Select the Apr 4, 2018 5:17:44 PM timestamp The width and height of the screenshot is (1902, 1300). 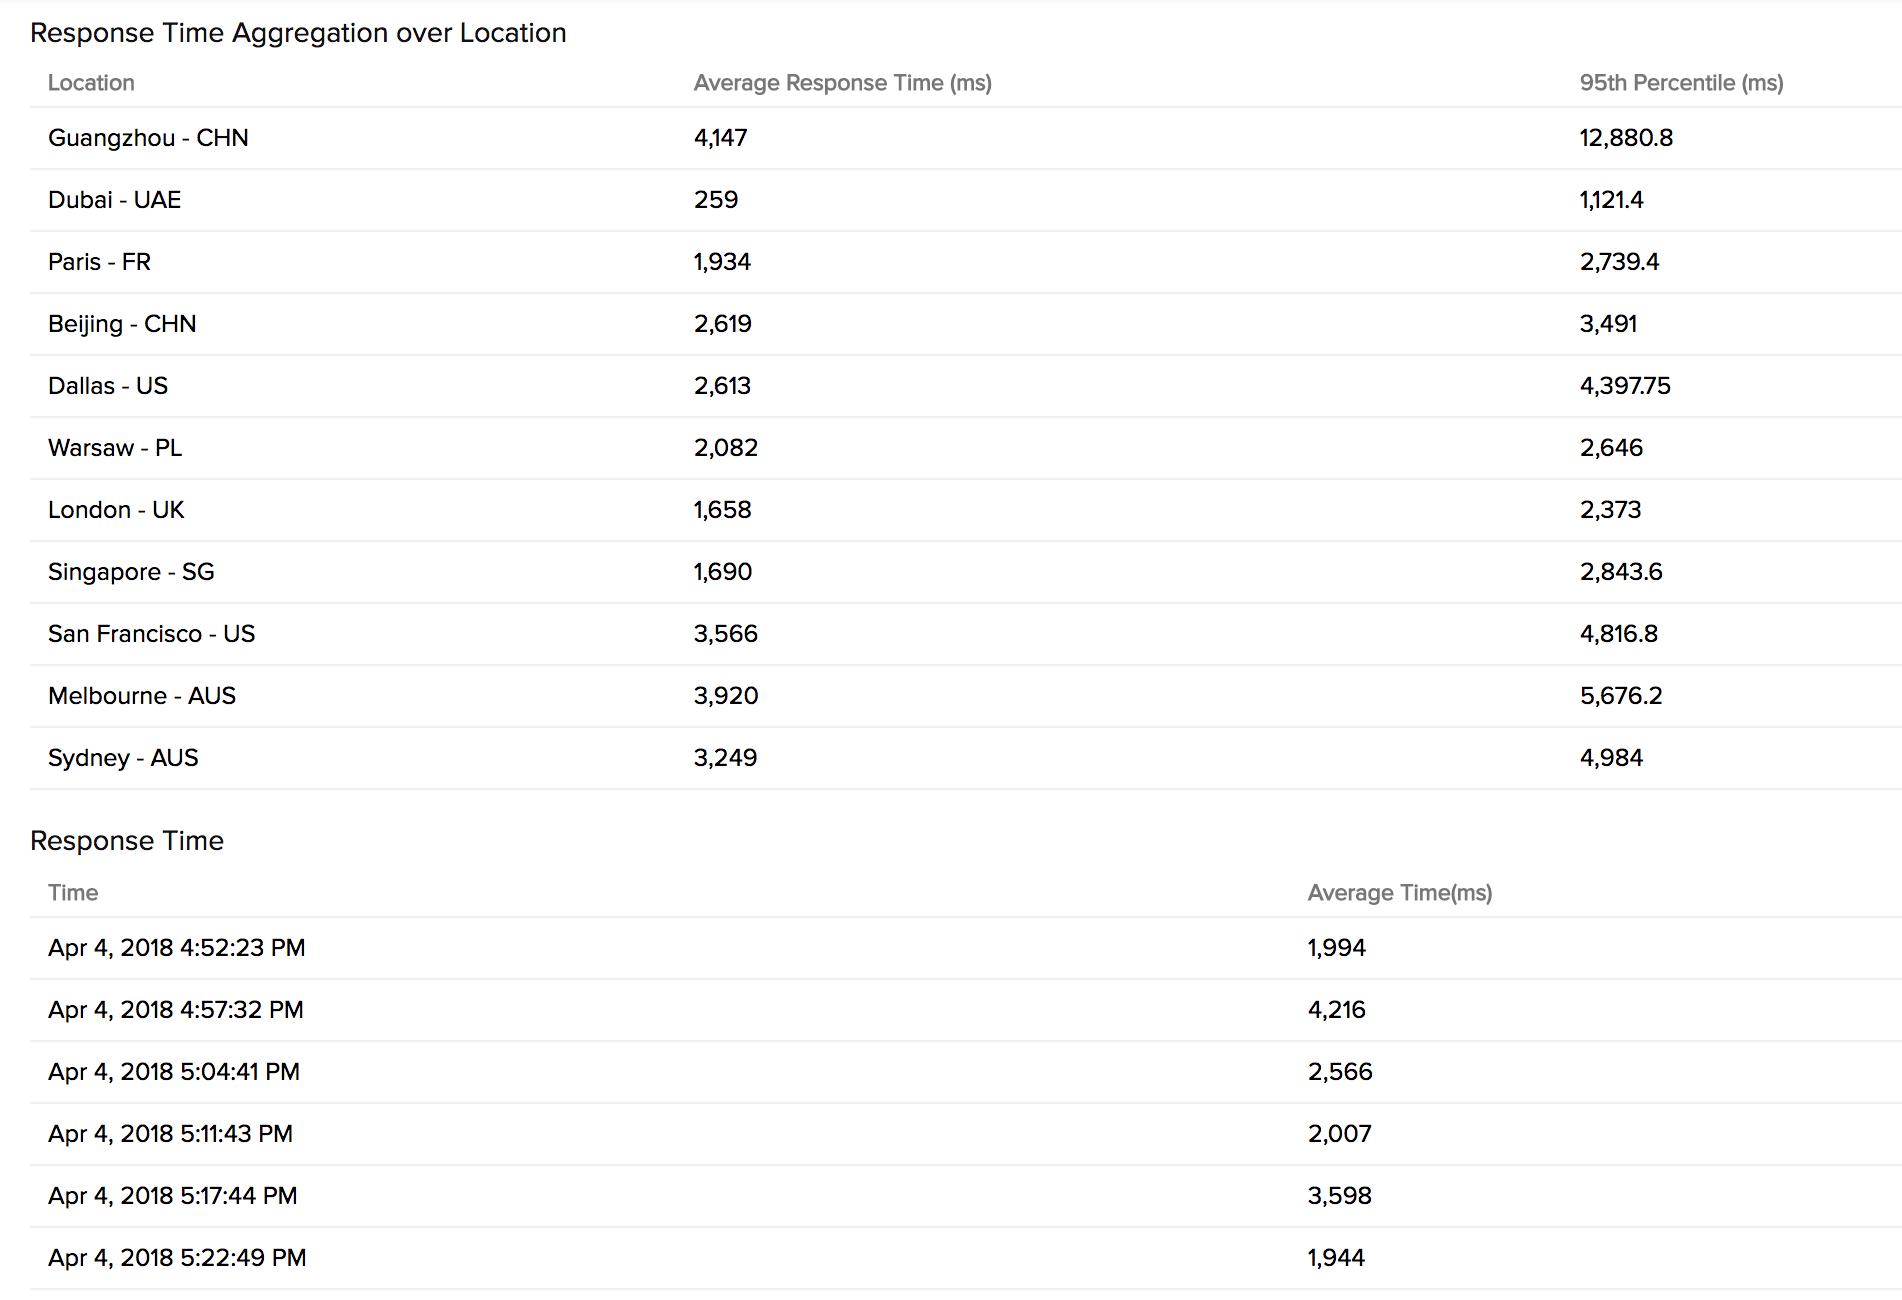coord(173,1196)
